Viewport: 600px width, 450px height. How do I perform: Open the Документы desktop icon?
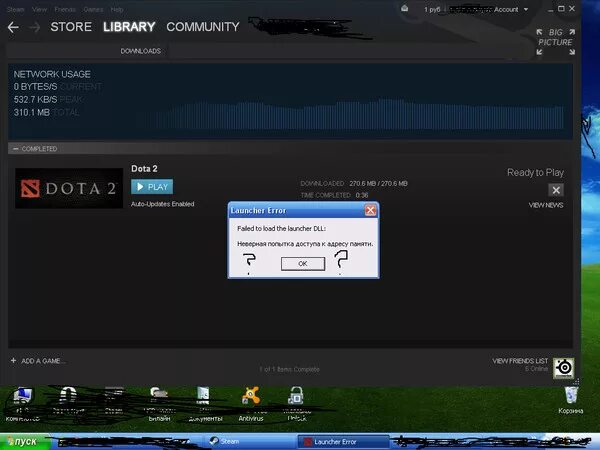(x=205, y=404)
